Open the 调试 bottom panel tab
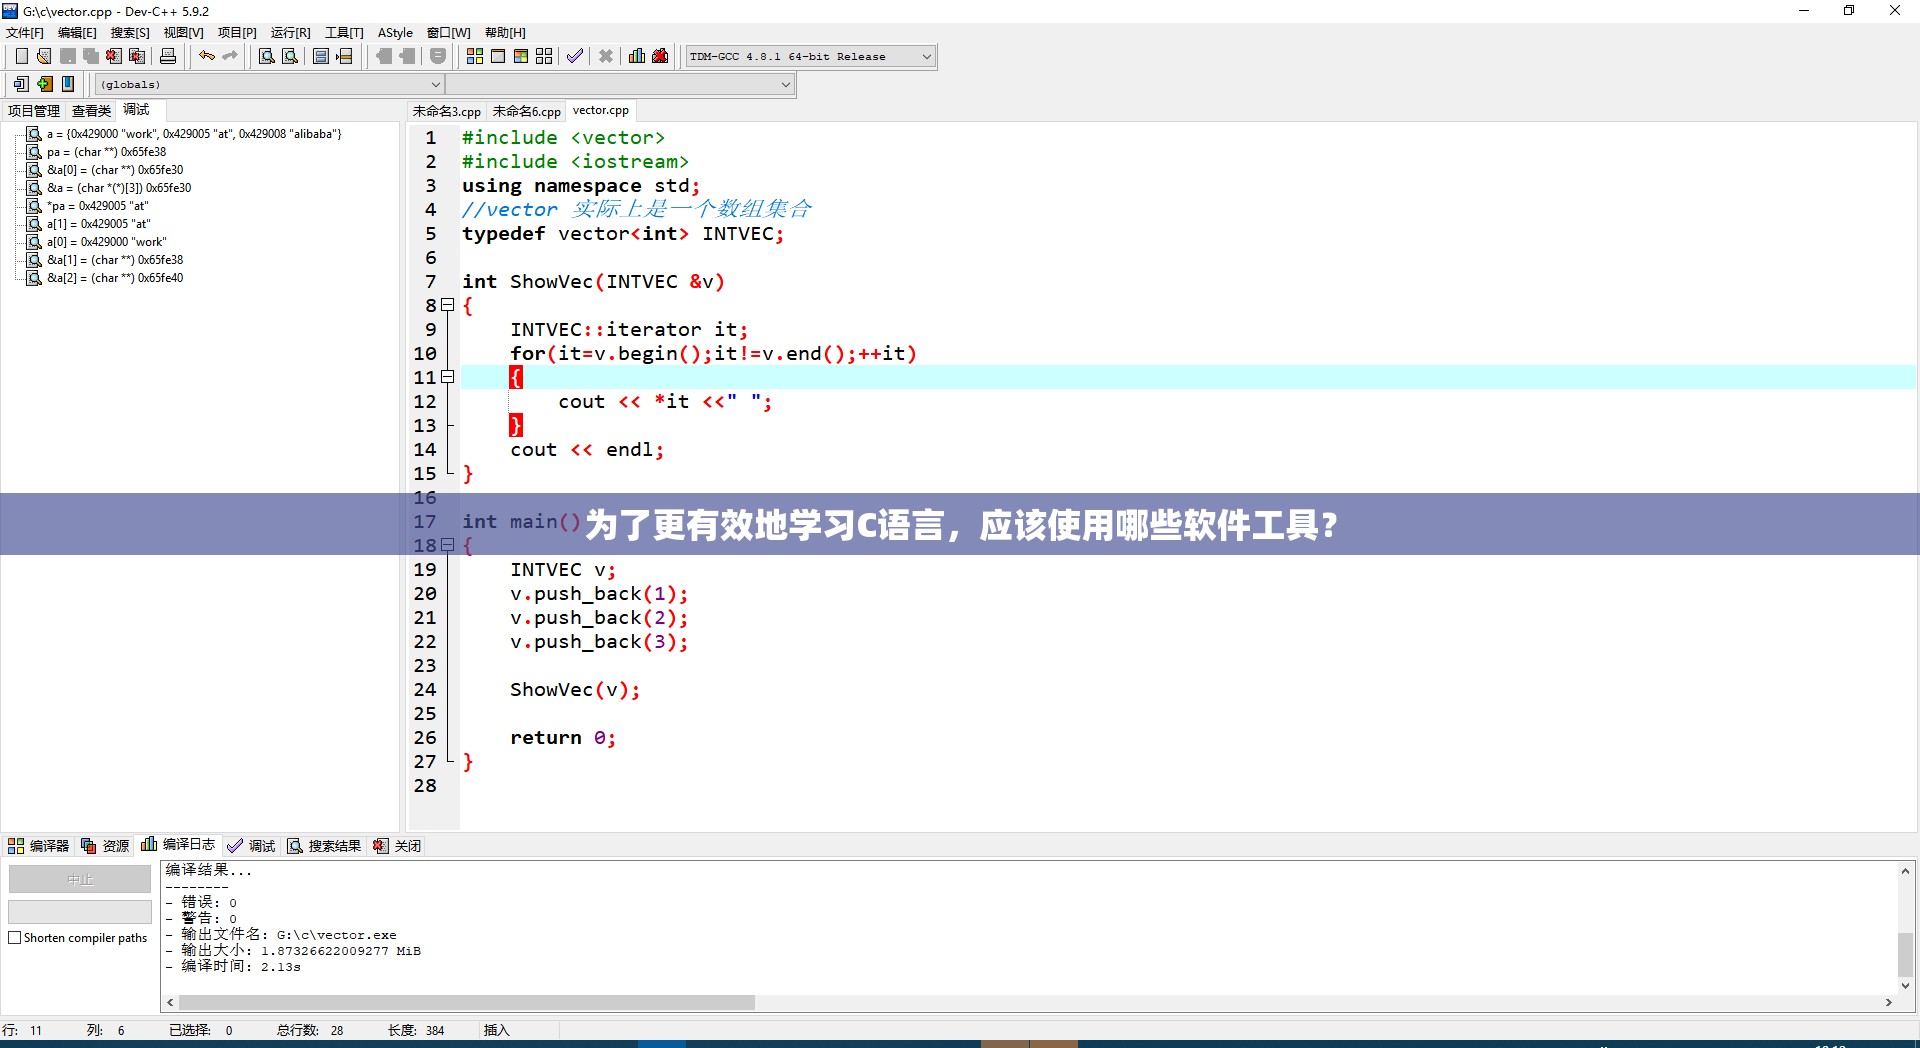The width and height of the screenshot is (1920, 1048). (x=251, y=846)
